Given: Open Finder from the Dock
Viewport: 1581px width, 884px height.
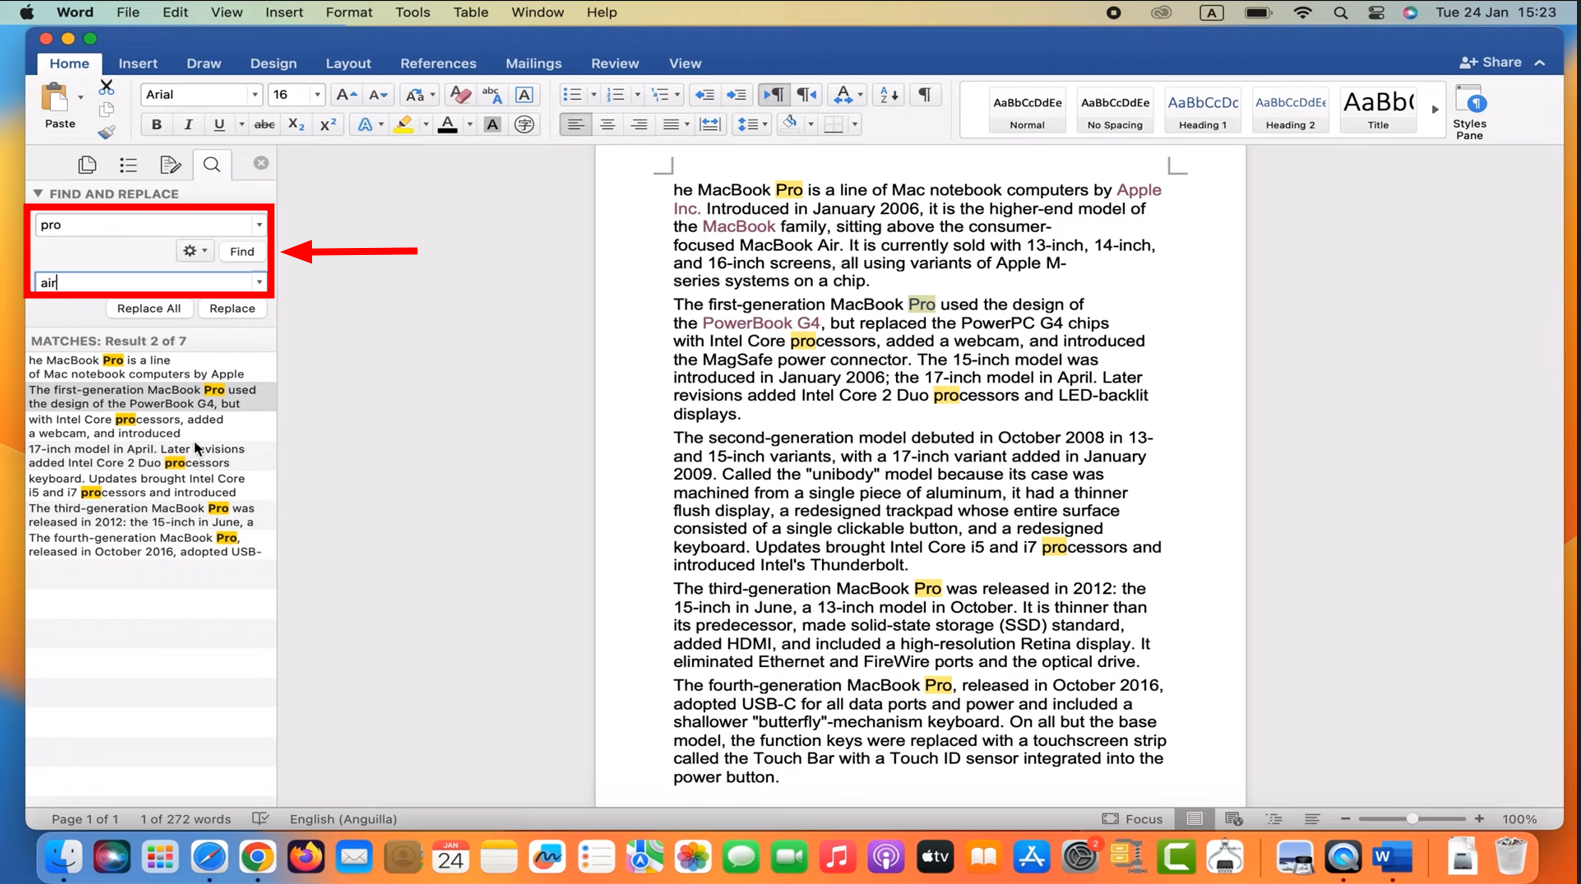Looking at the screenshot, I should click(64, 857).
